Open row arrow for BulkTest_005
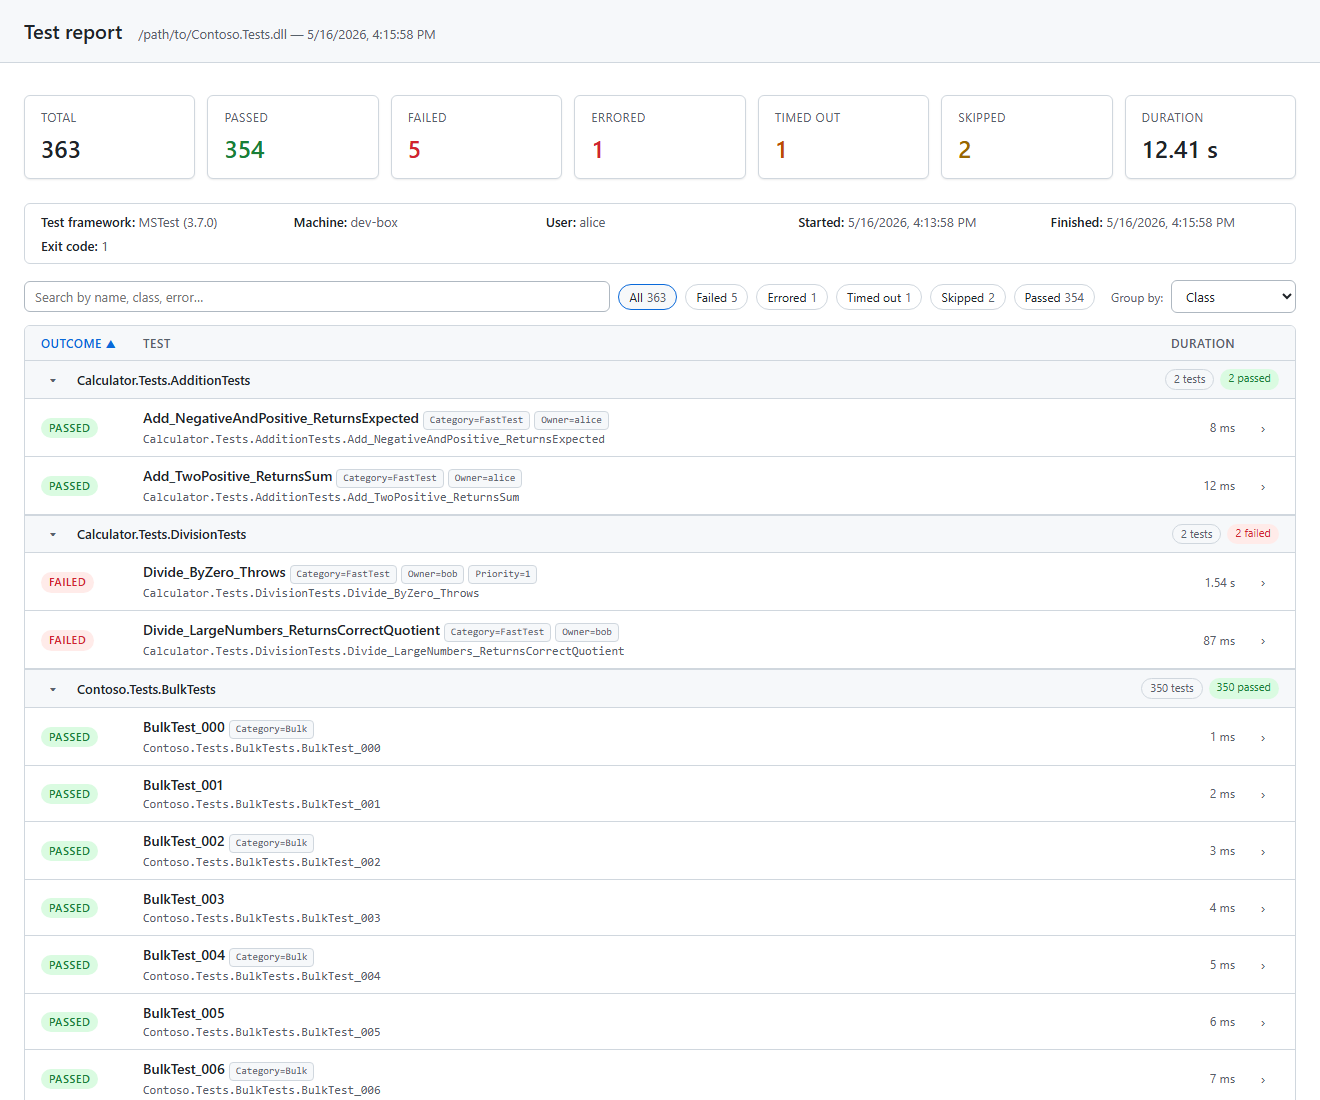The height and width of the screenshot is (1100, 1320). 1263,1023
